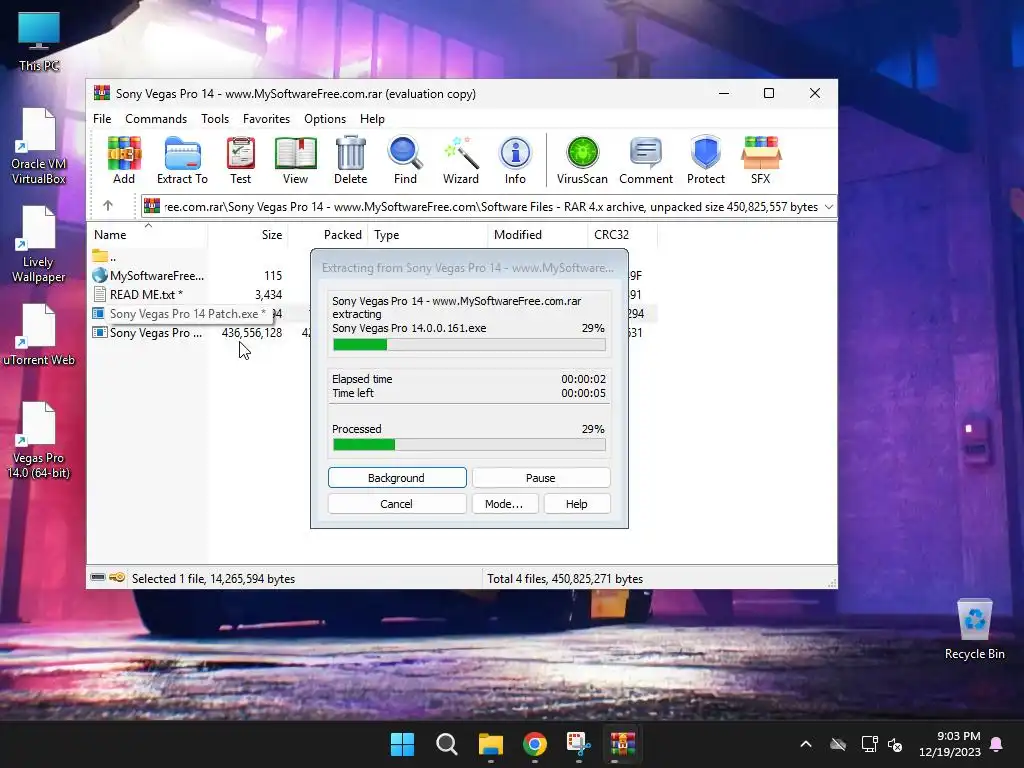
Task: Create SFX archive via toolbar
Action: click(761, 160)
